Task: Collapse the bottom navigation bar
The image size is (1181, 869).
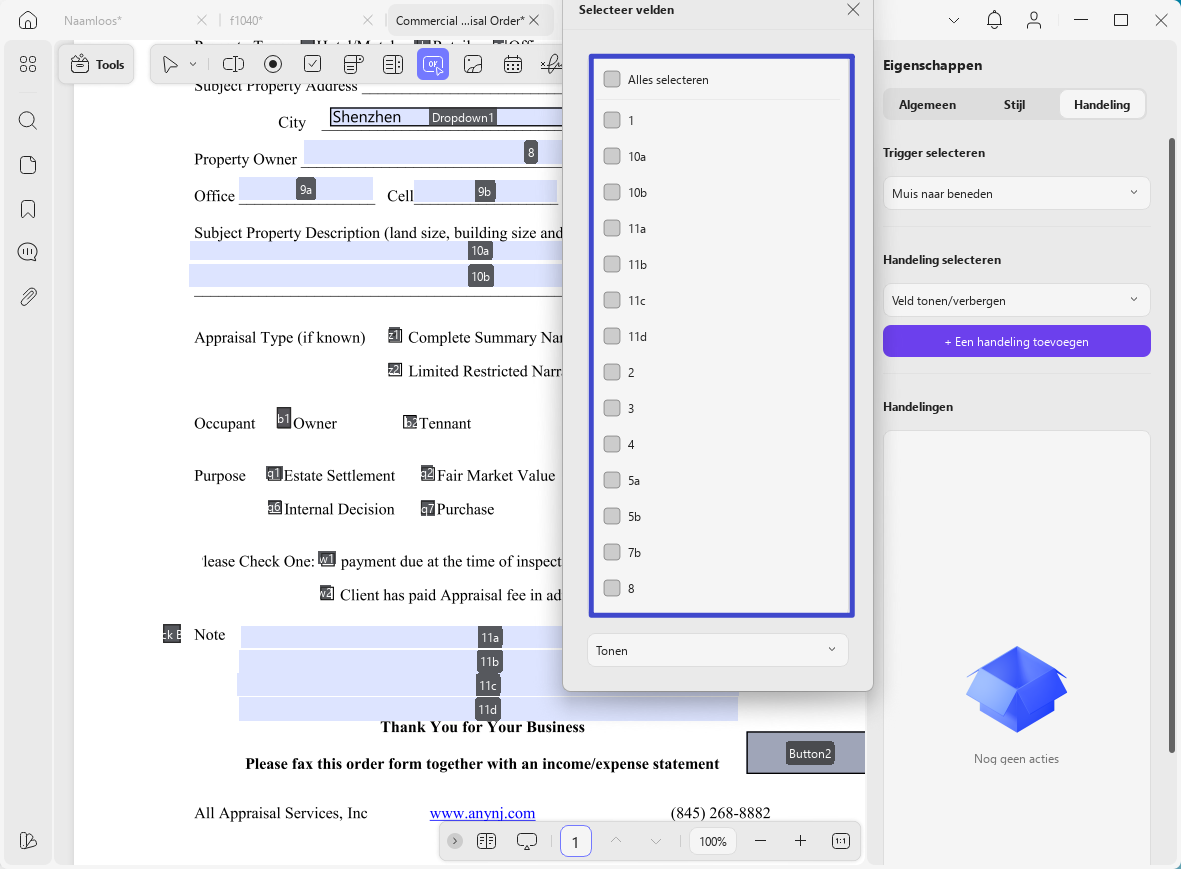Action: [x=455, y=841]
